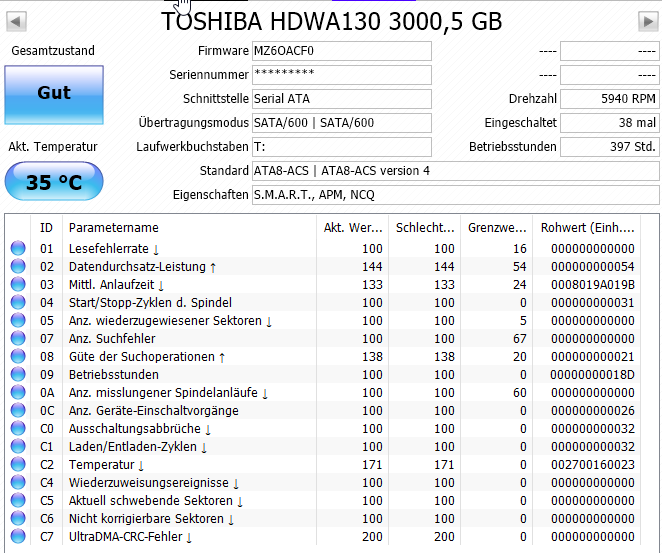
Task: Select the Betriebsstunden 397 Std. field
Action: [610, 147]
